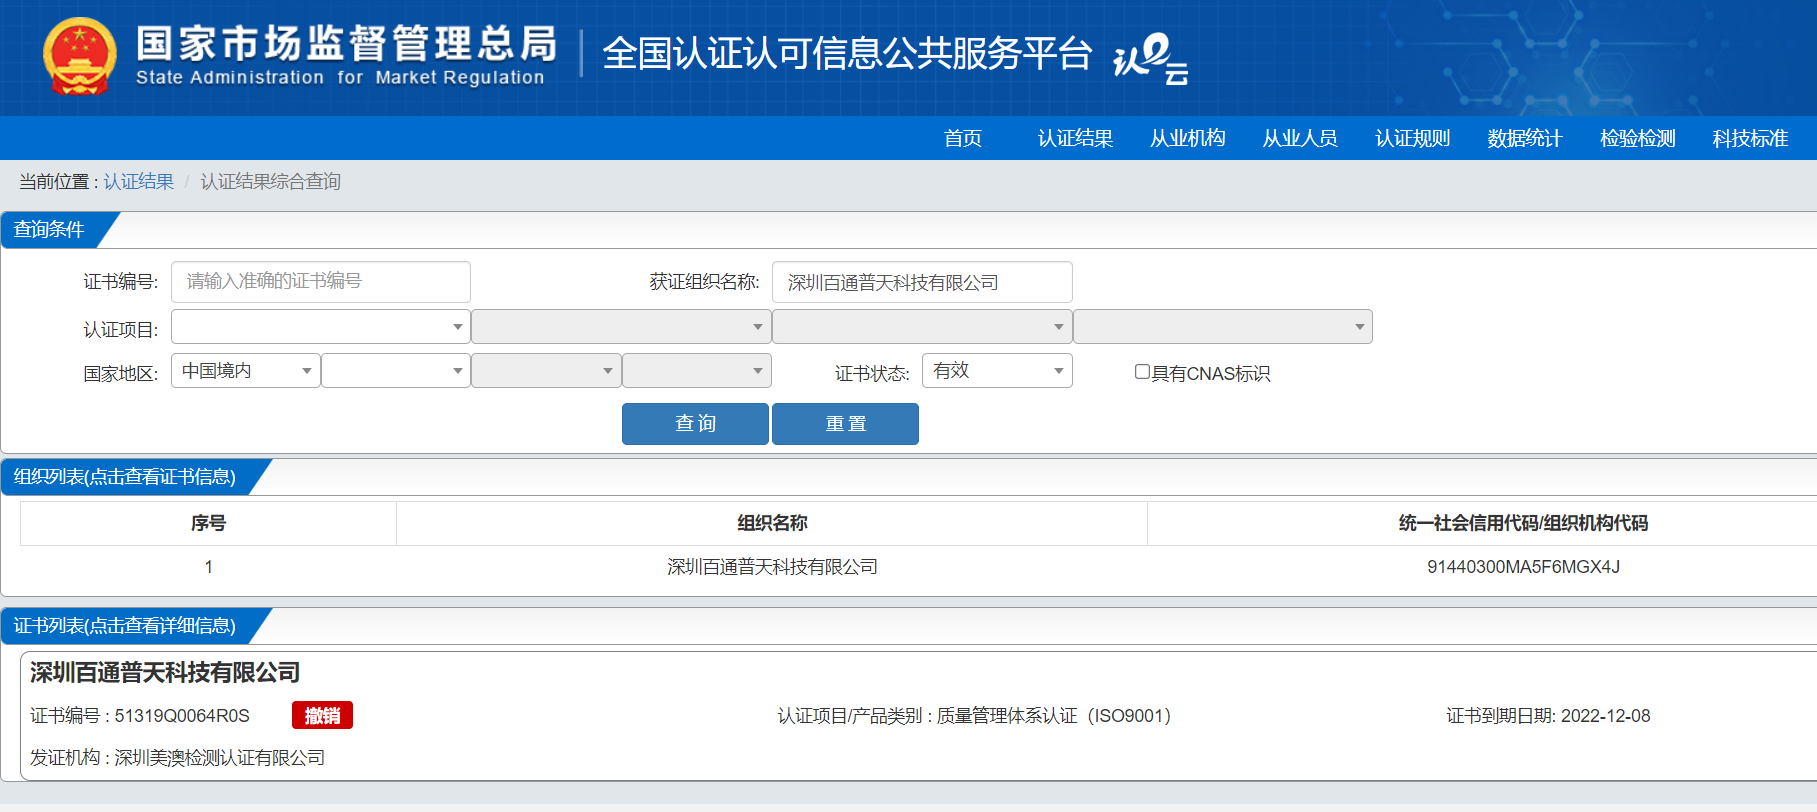Open the province dropdown beside 中国境内
Screen dimensions: 1817x812
point(396,370)
